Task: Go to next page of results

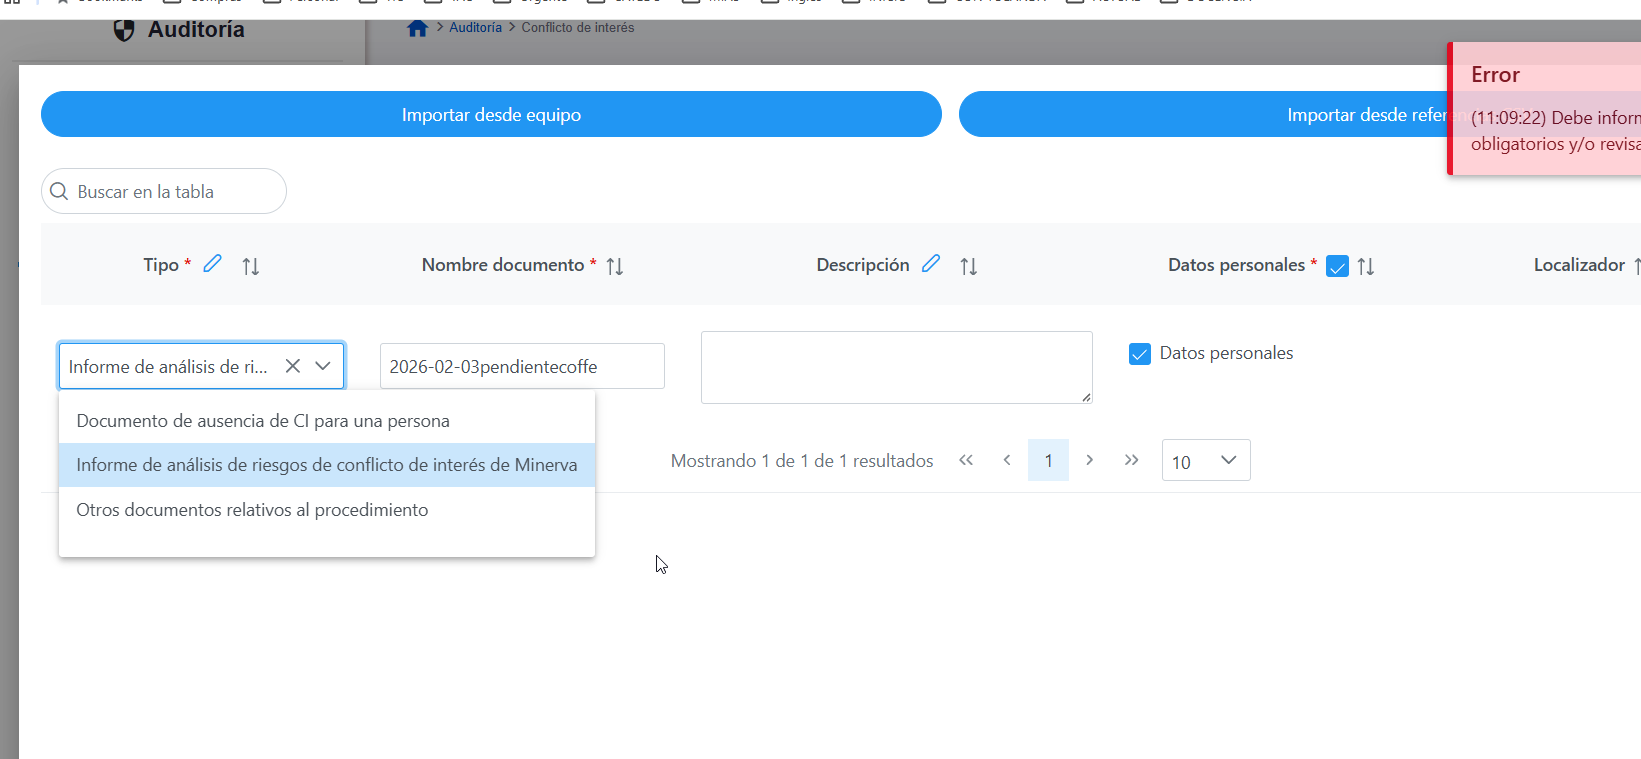Action: click(x=1090, y=460)
